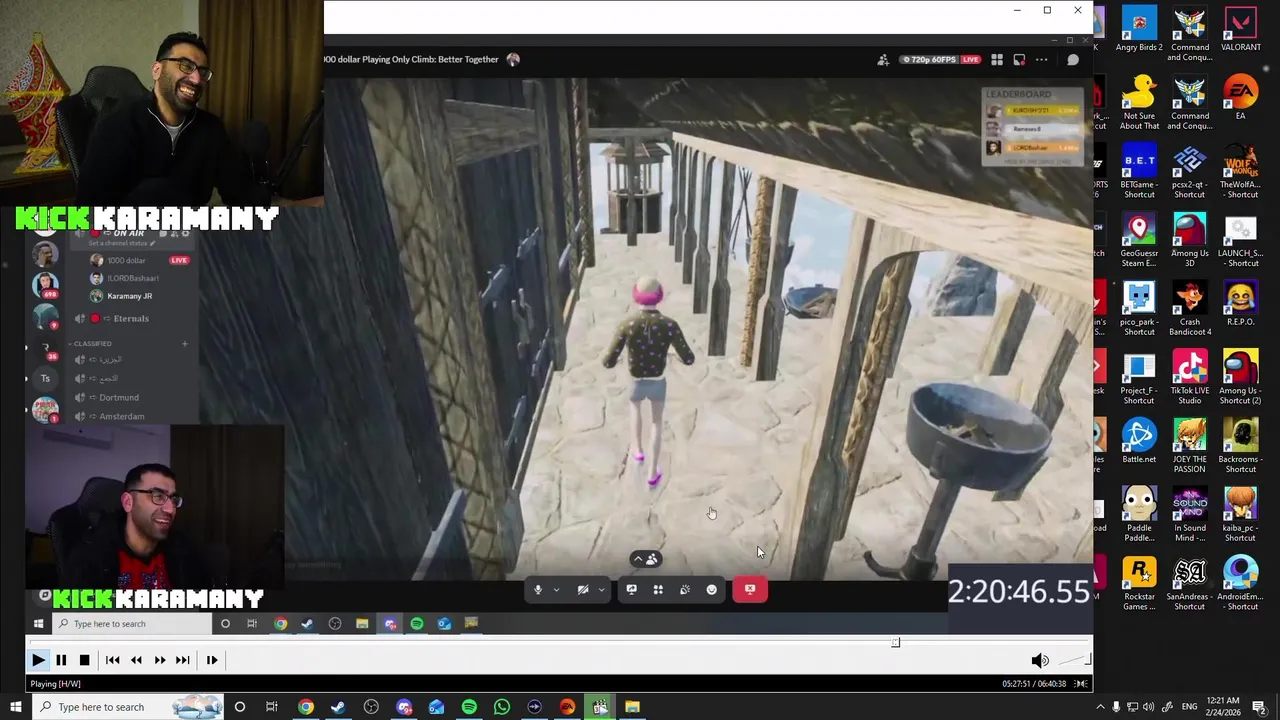Select the Project_F shortcut icon
Viewport: 1280px width, 720px height.
[x=1139, y=378]
